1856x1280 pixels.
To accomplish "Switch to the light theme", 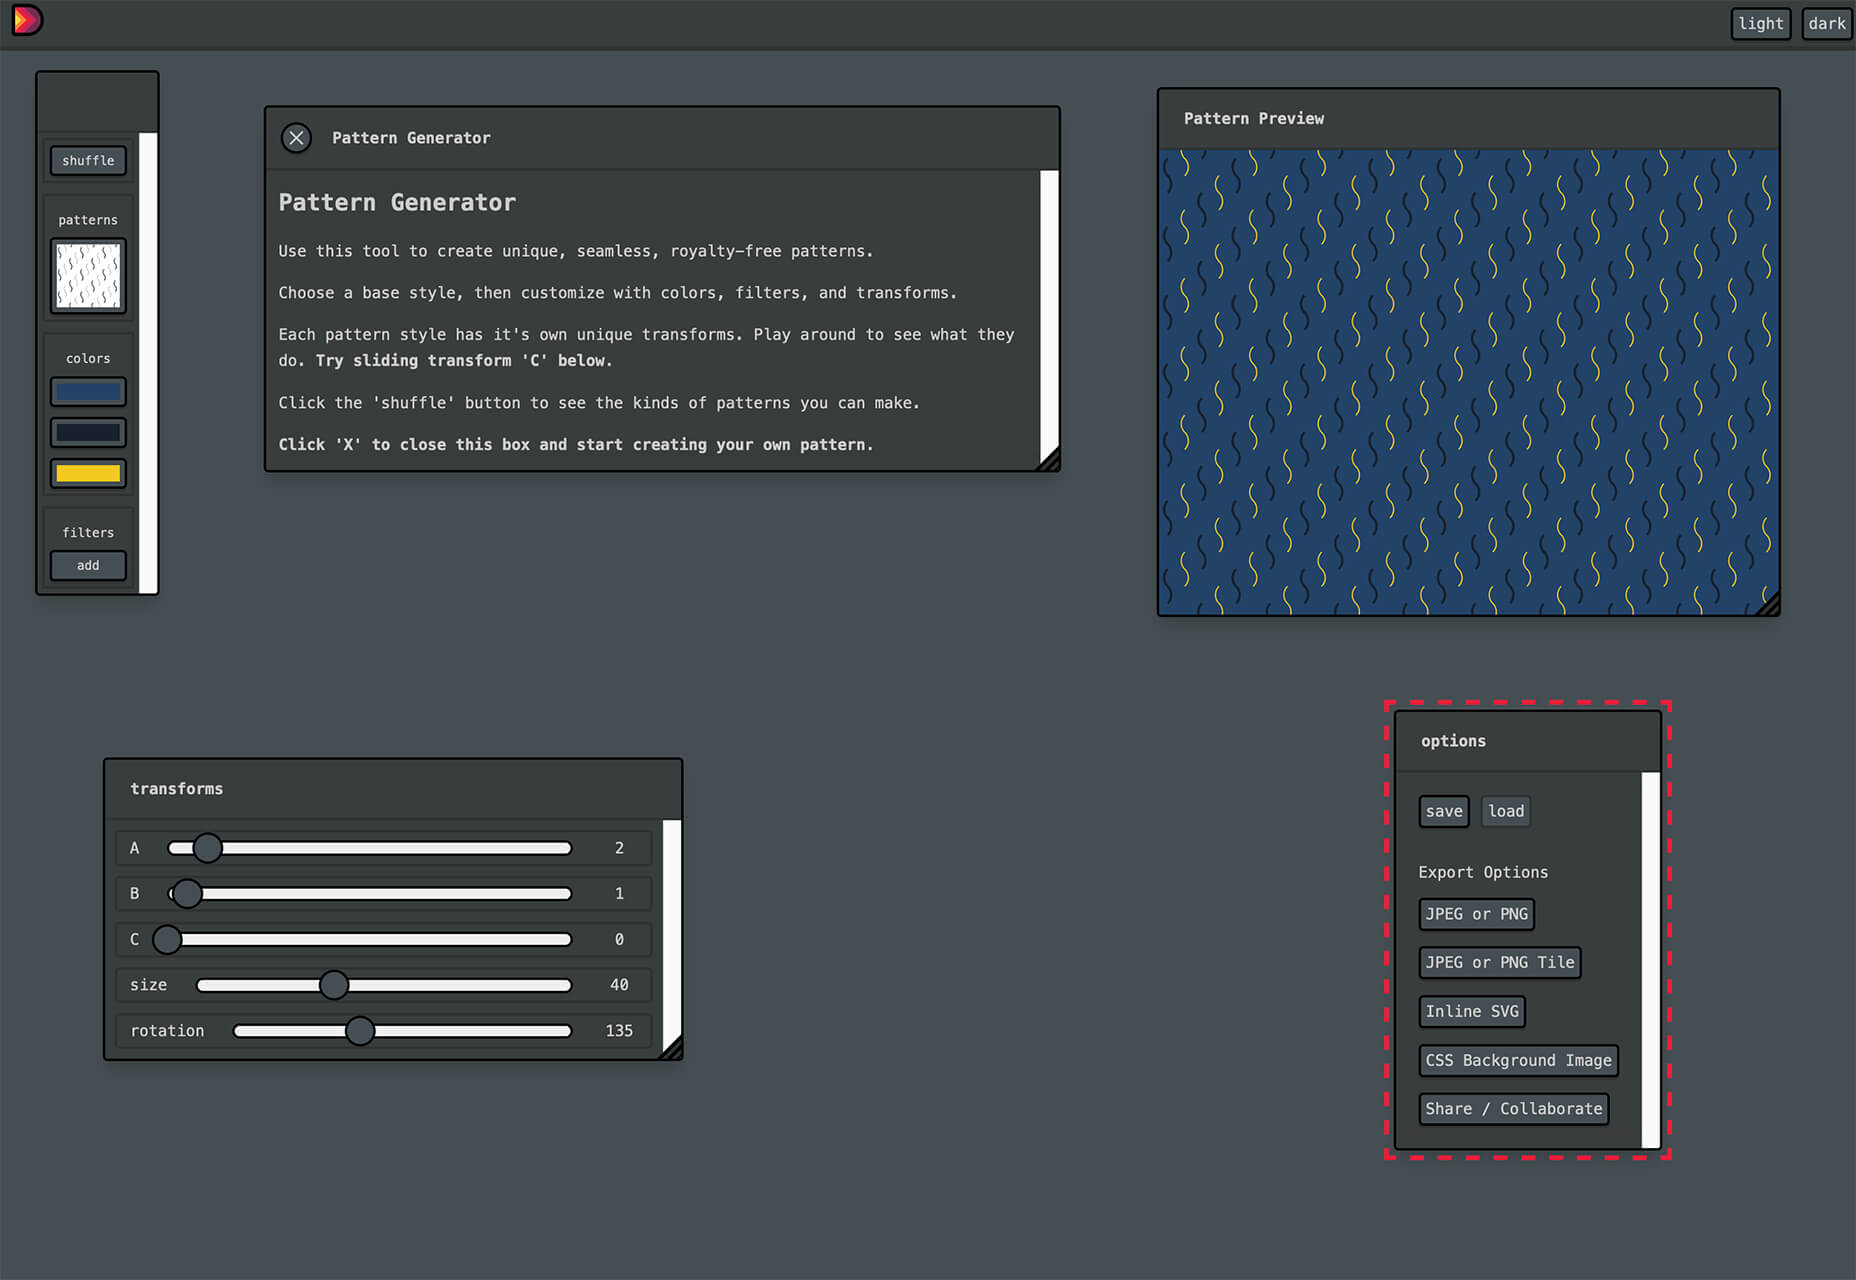I will tap(1761, 24).
